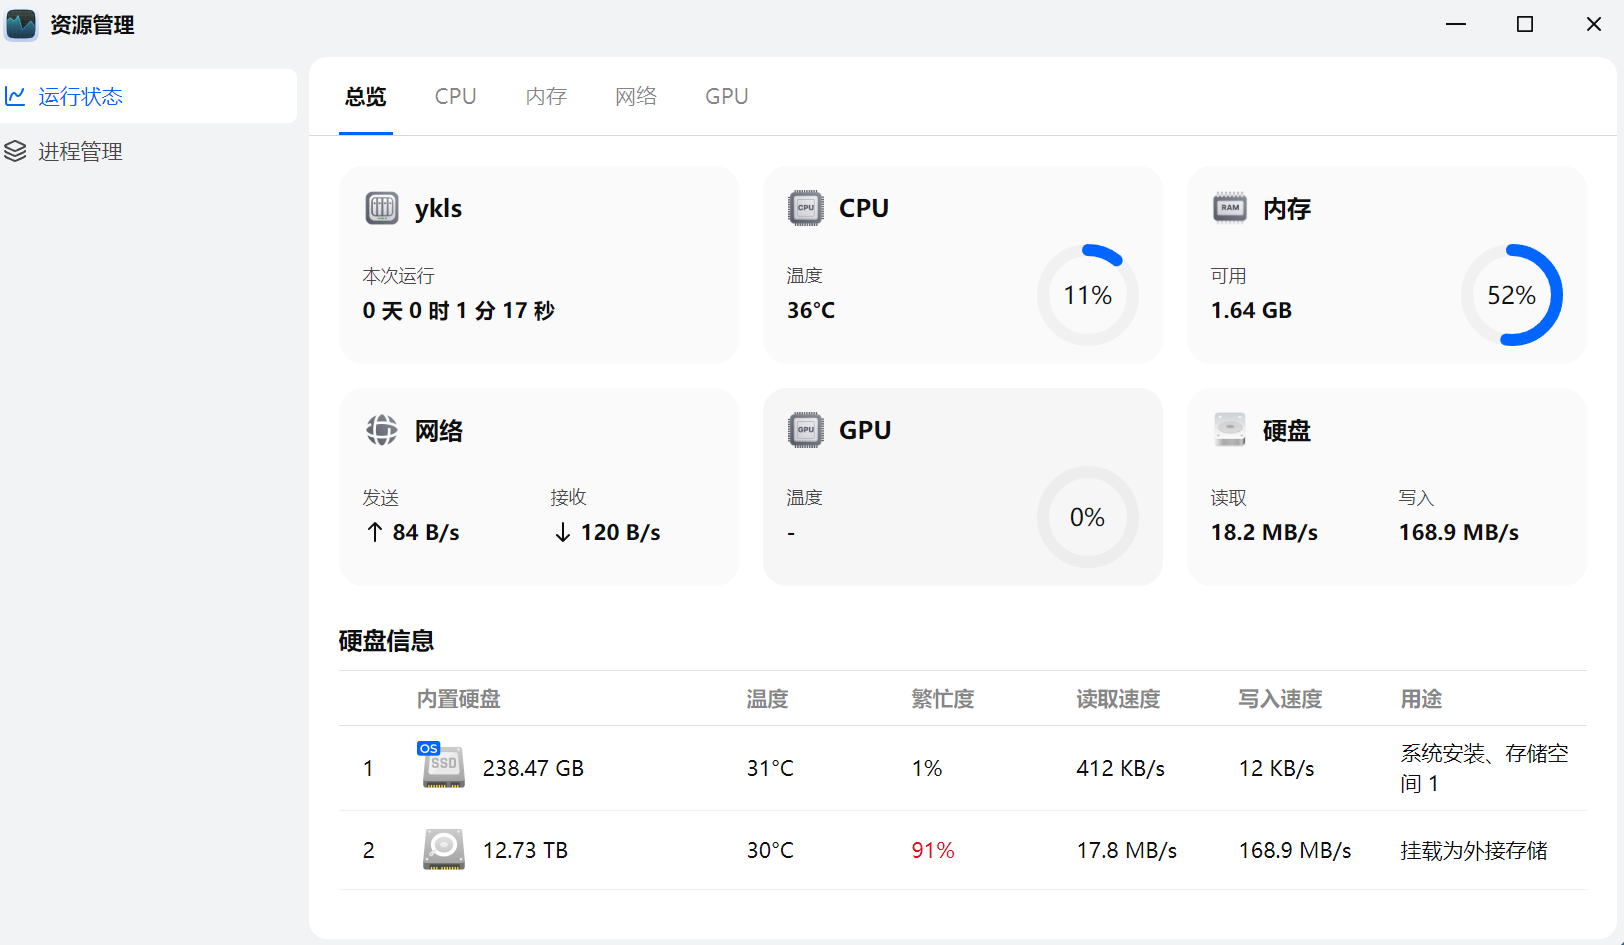
Task: Click the 30°C temperature of disk 2
Action: click(x=770, y=850)
